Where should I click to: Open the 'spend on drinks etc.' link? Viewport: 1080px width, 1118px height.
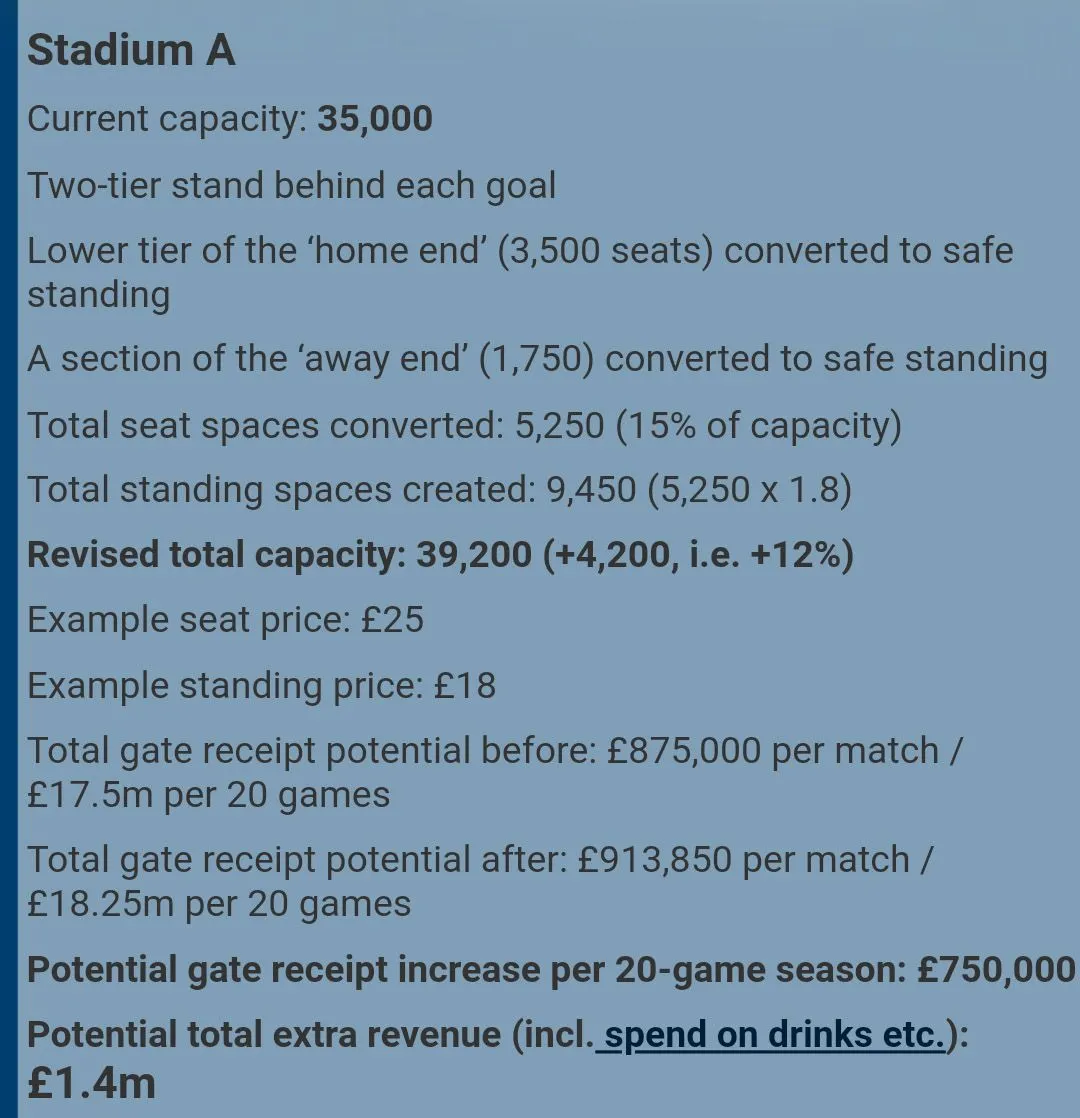773,1035
